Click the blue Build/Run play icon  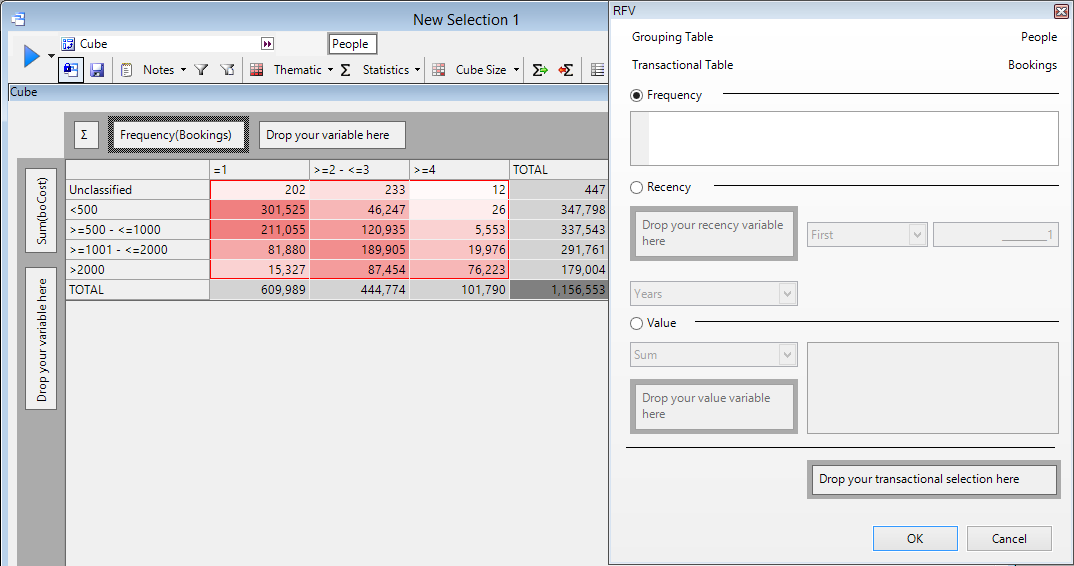click(x=31, y=56)
